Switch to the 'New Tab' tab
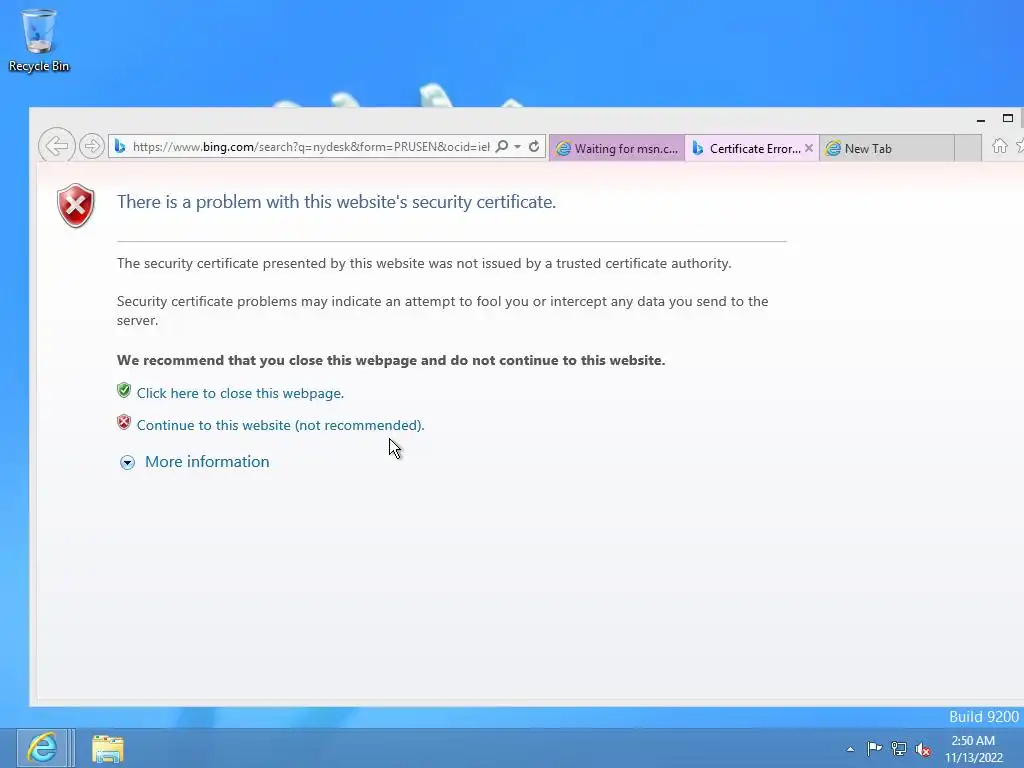 tap(886, 148)
